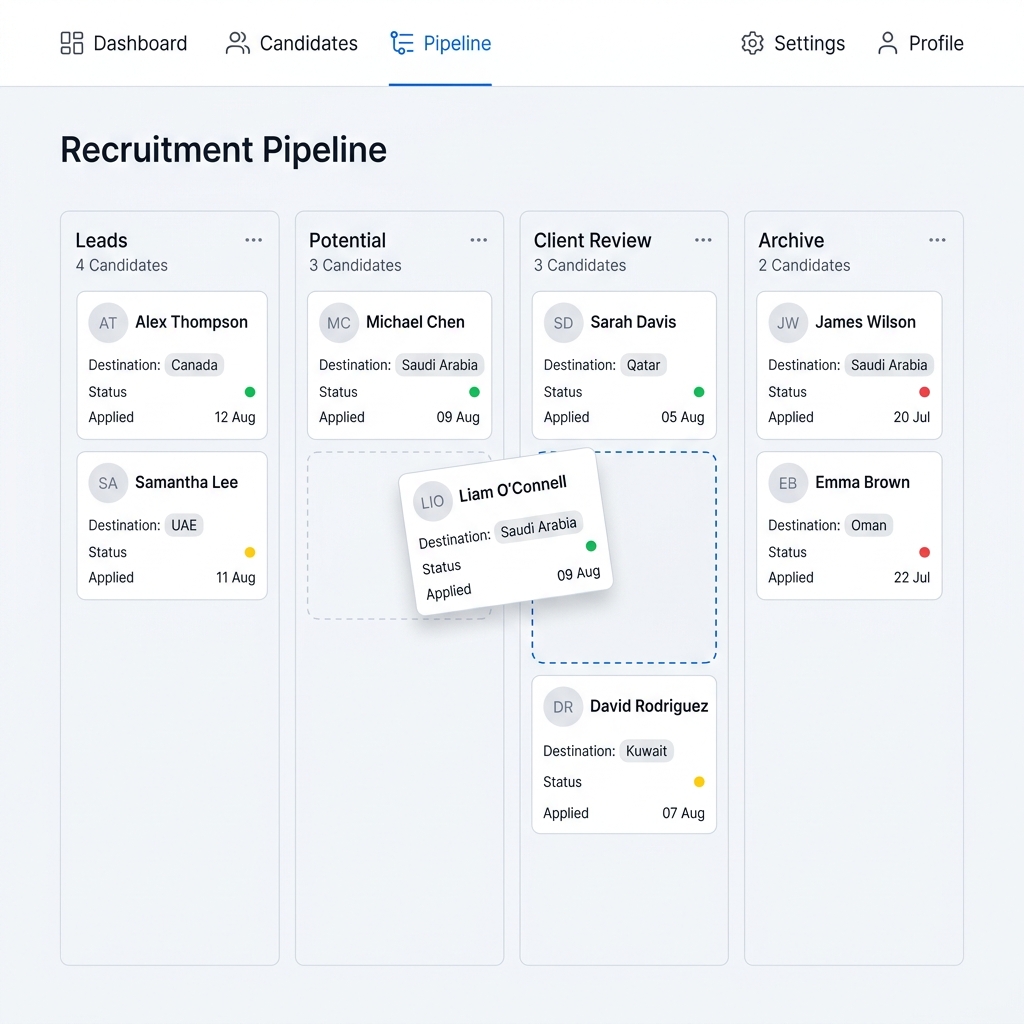
Task: Click the EB avatar of Emma Brown
Action: pos(788,483)
